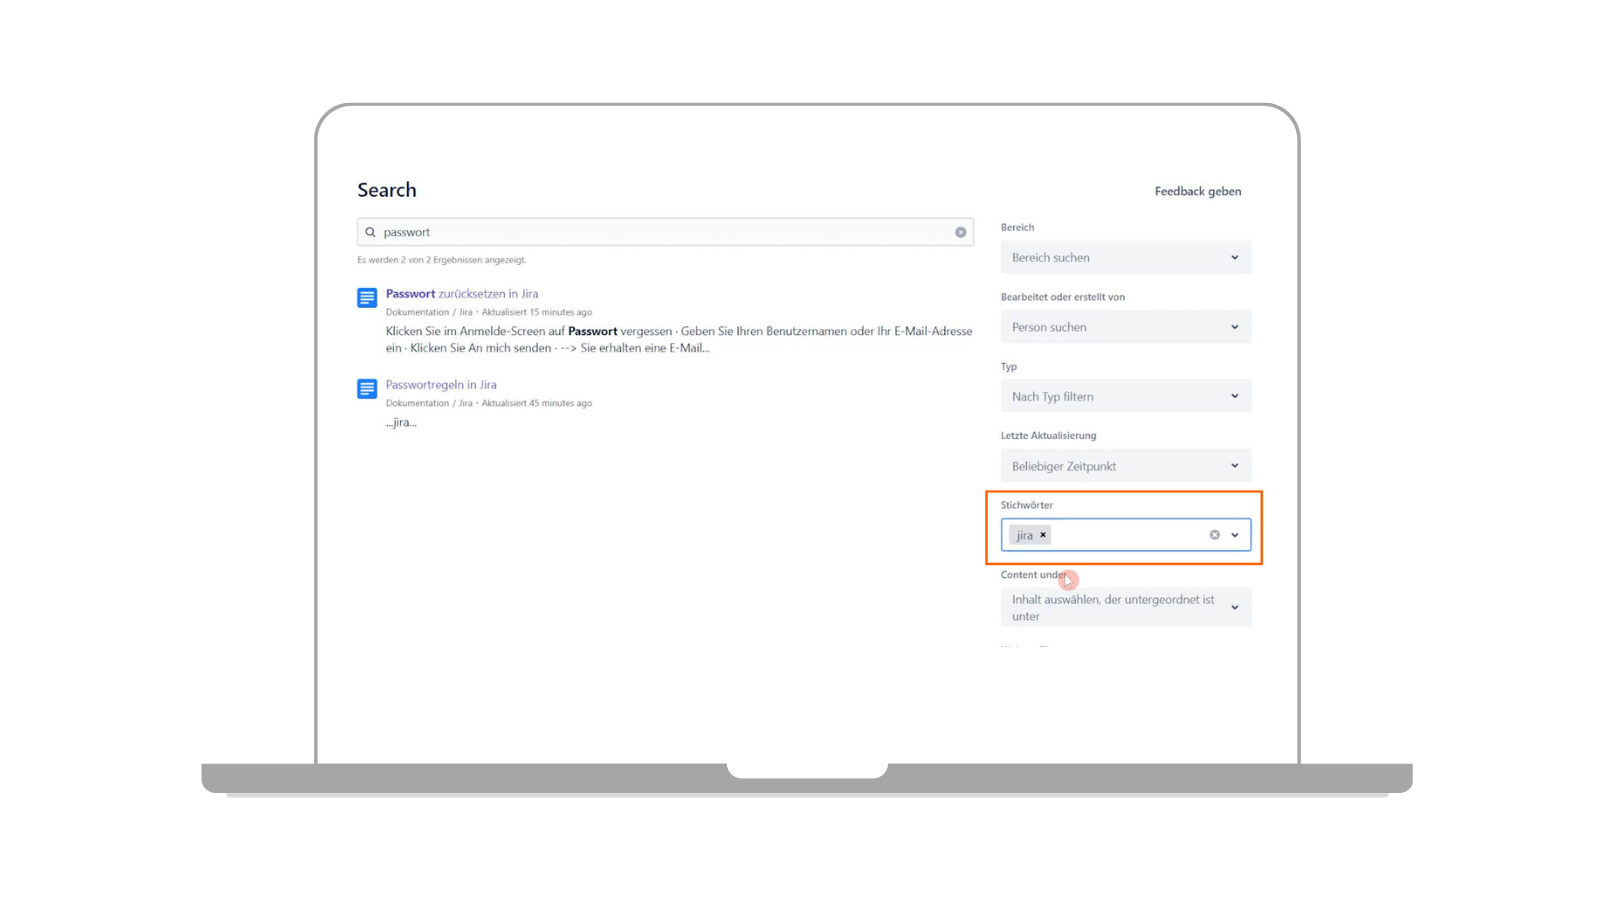Click 'Jira' breadcrumb under second result

pyautogui.click(x=465, y=403)
